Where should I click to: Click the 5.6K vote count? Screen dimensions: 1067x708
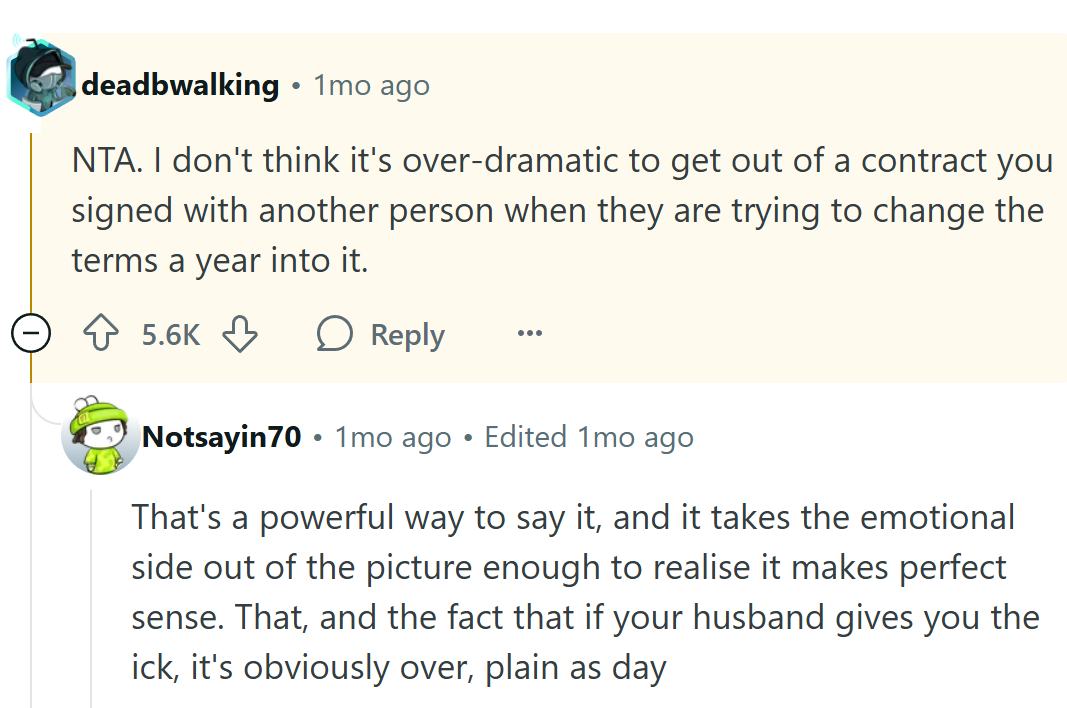pyautogui.click(x=169, y=334)
